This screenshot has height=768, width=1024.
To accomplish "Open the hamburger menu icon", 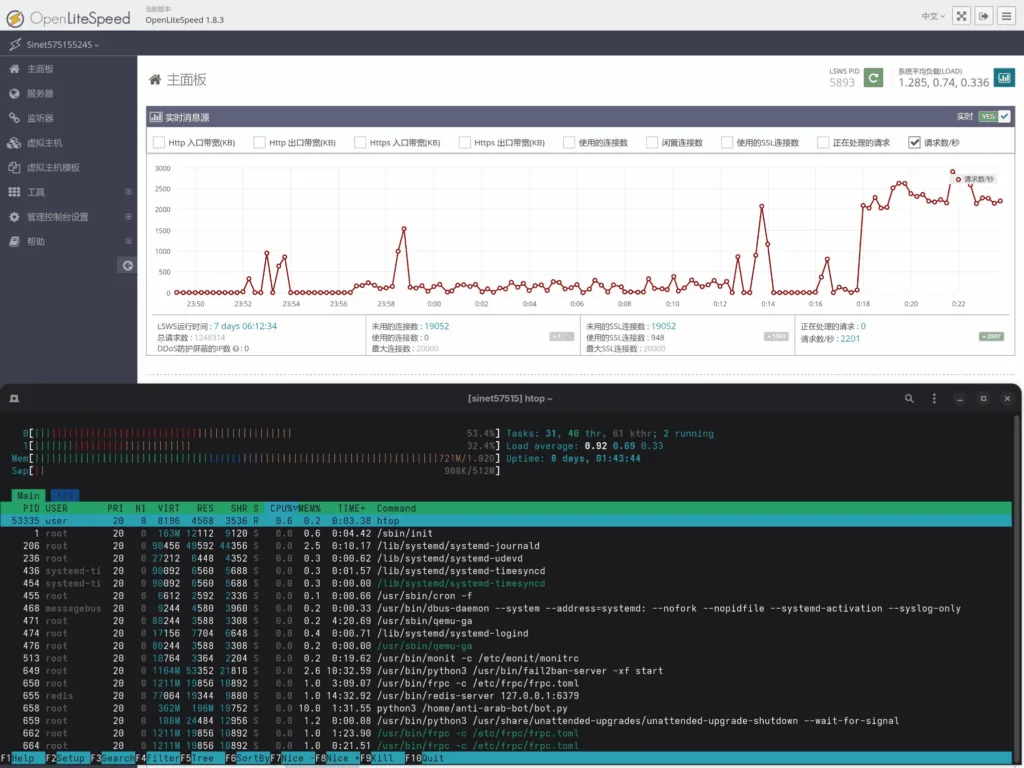I will (x=1008, y=16).
